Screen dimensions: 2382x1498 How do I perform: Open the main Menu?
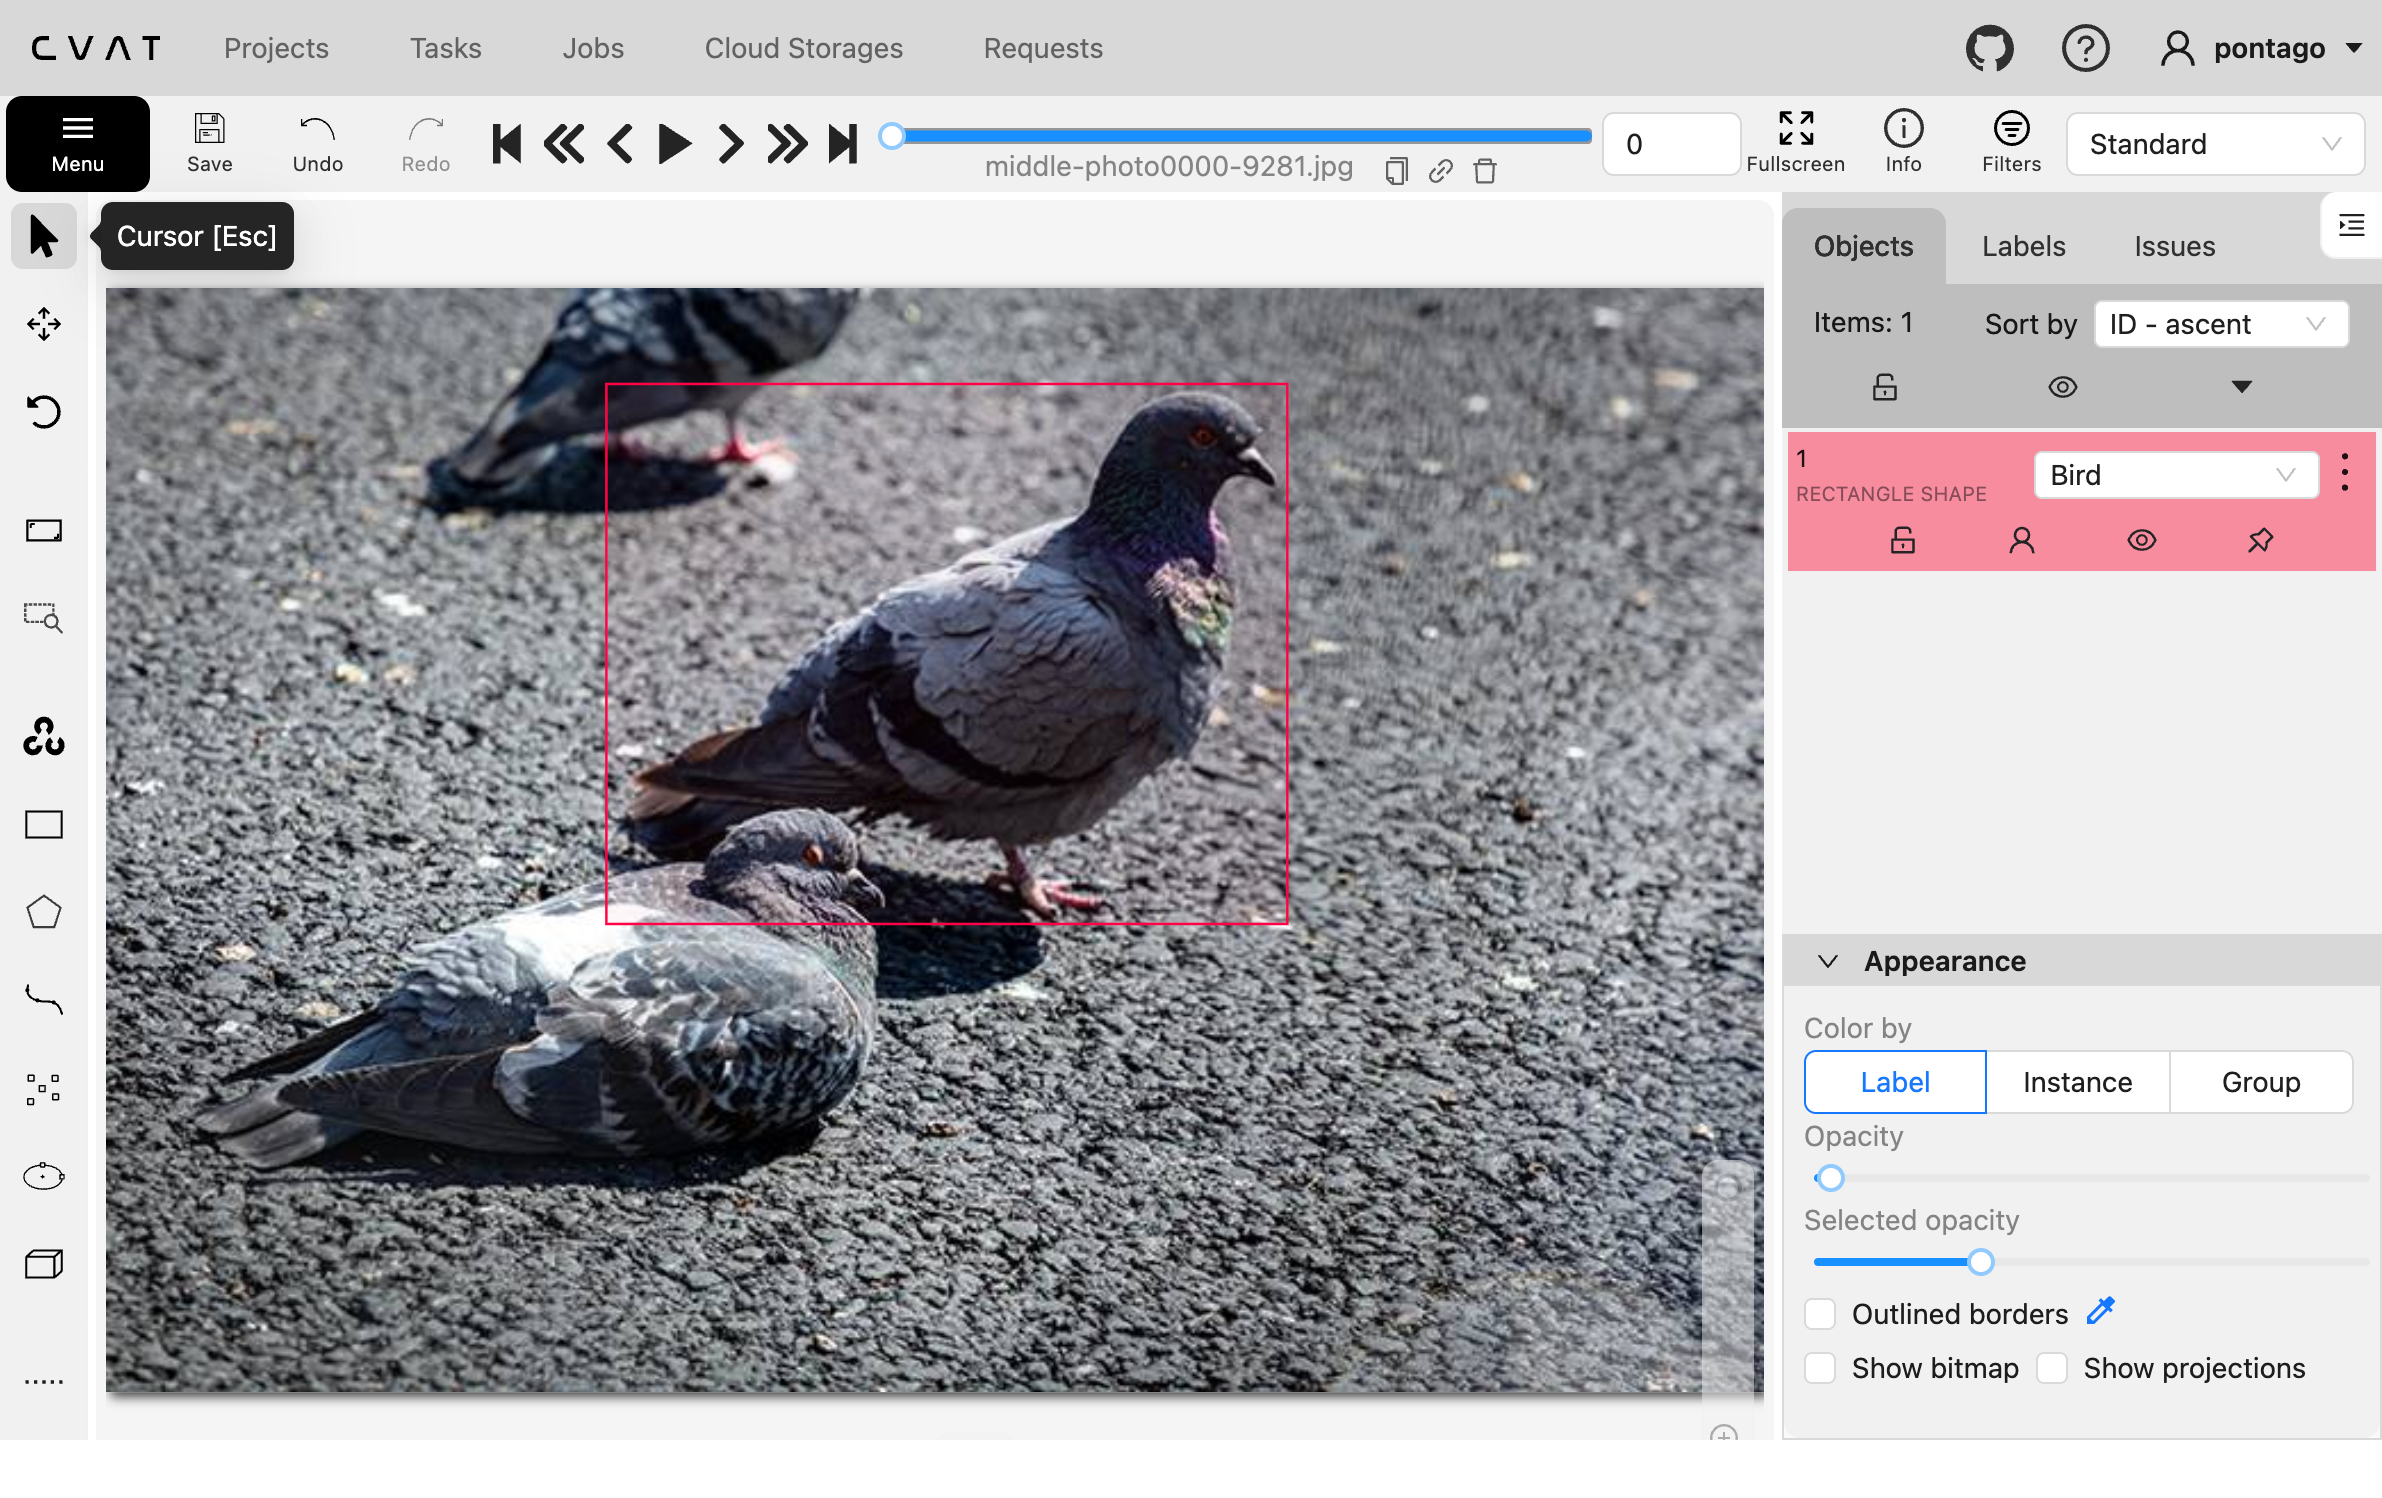(78, 143)
